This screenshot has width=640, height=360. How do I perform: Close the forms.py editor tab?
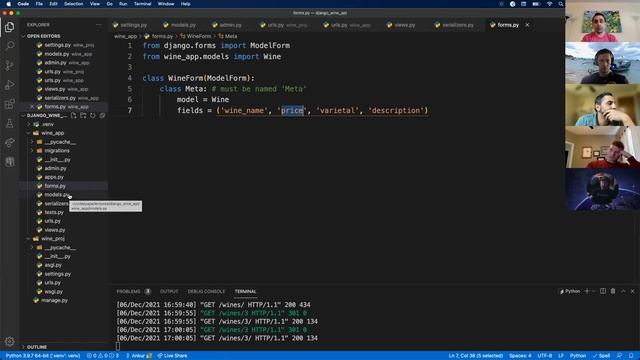(527, 25)
